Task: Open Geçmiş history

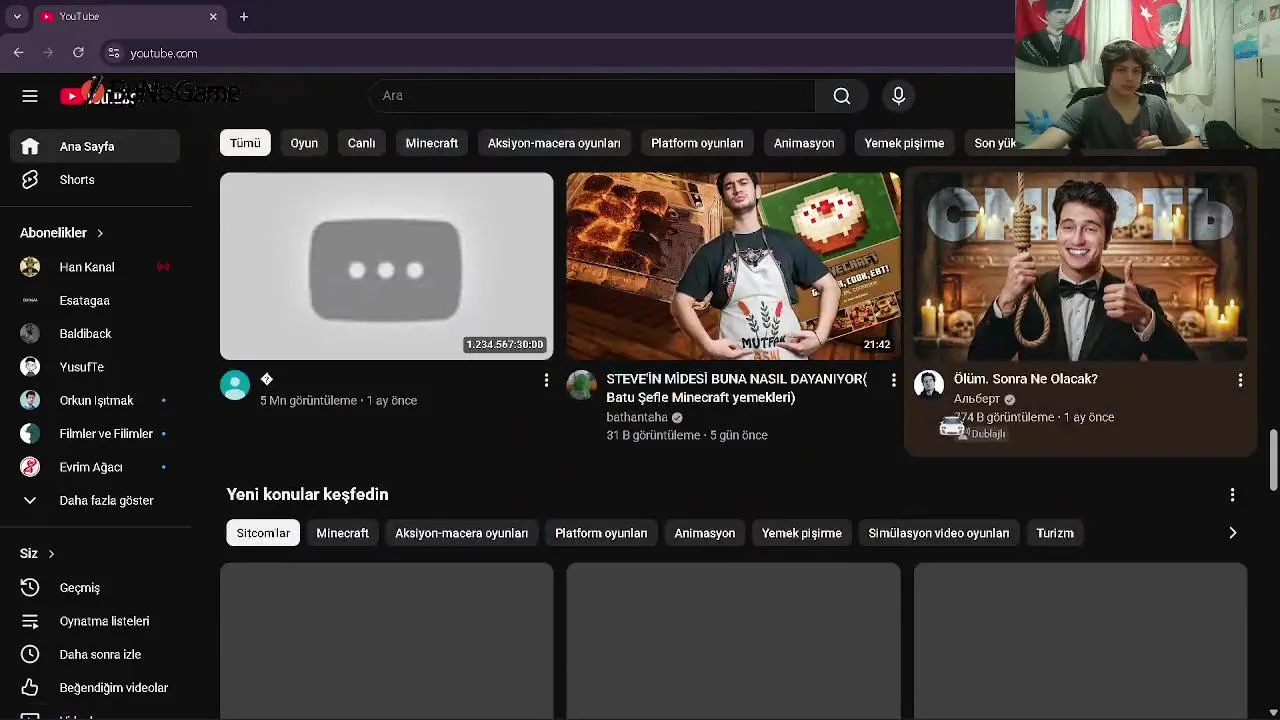Action: pos(95,588)
